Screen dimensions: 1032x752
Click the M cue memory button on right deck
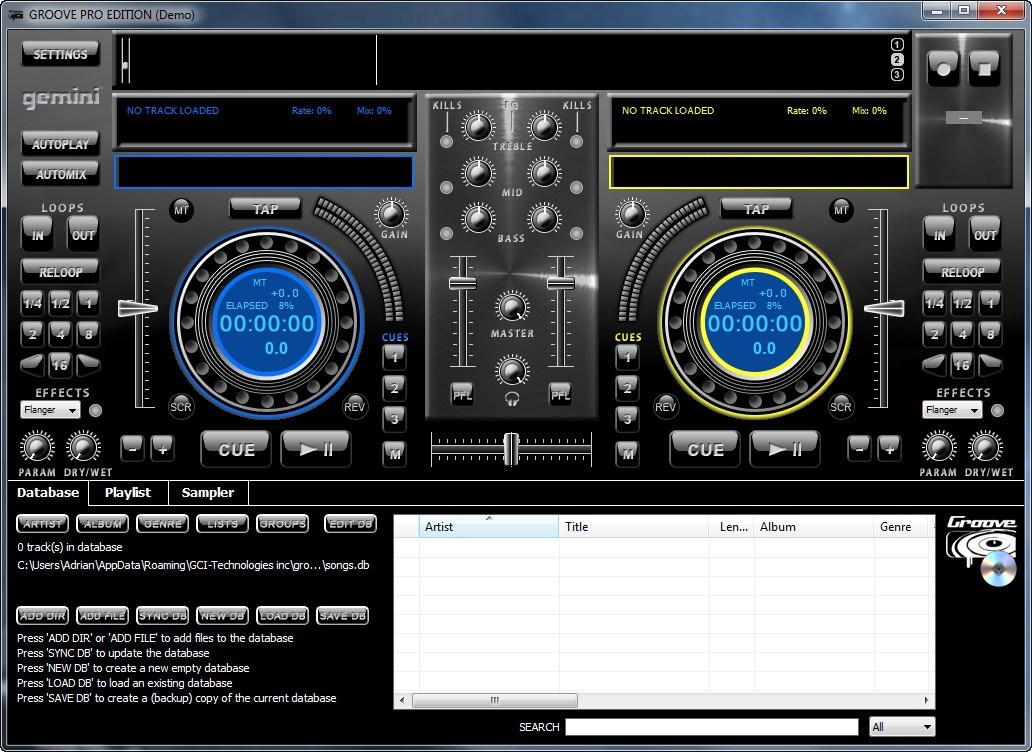pyautogui.click(x=628, y=453)
